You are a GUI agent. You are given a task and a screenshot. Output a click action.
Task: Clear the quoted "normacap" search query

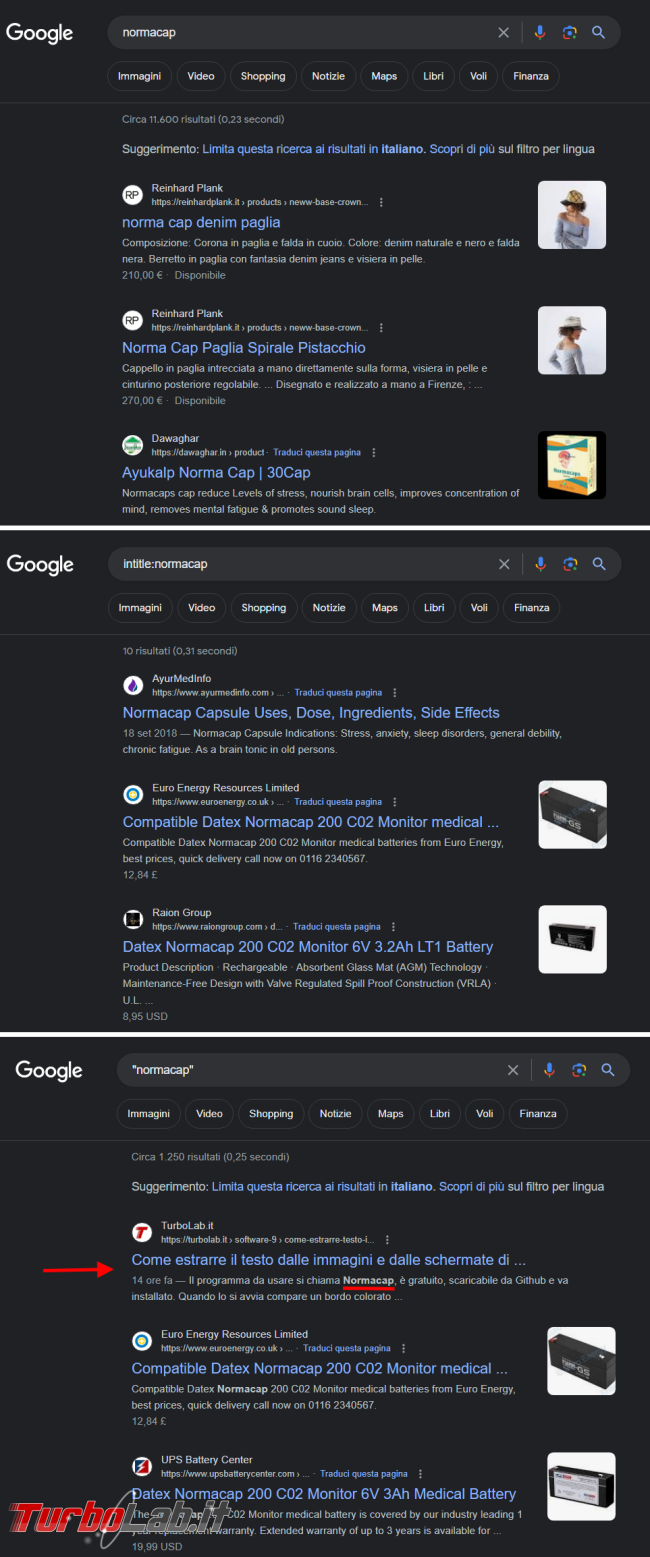click(513, 1070)
